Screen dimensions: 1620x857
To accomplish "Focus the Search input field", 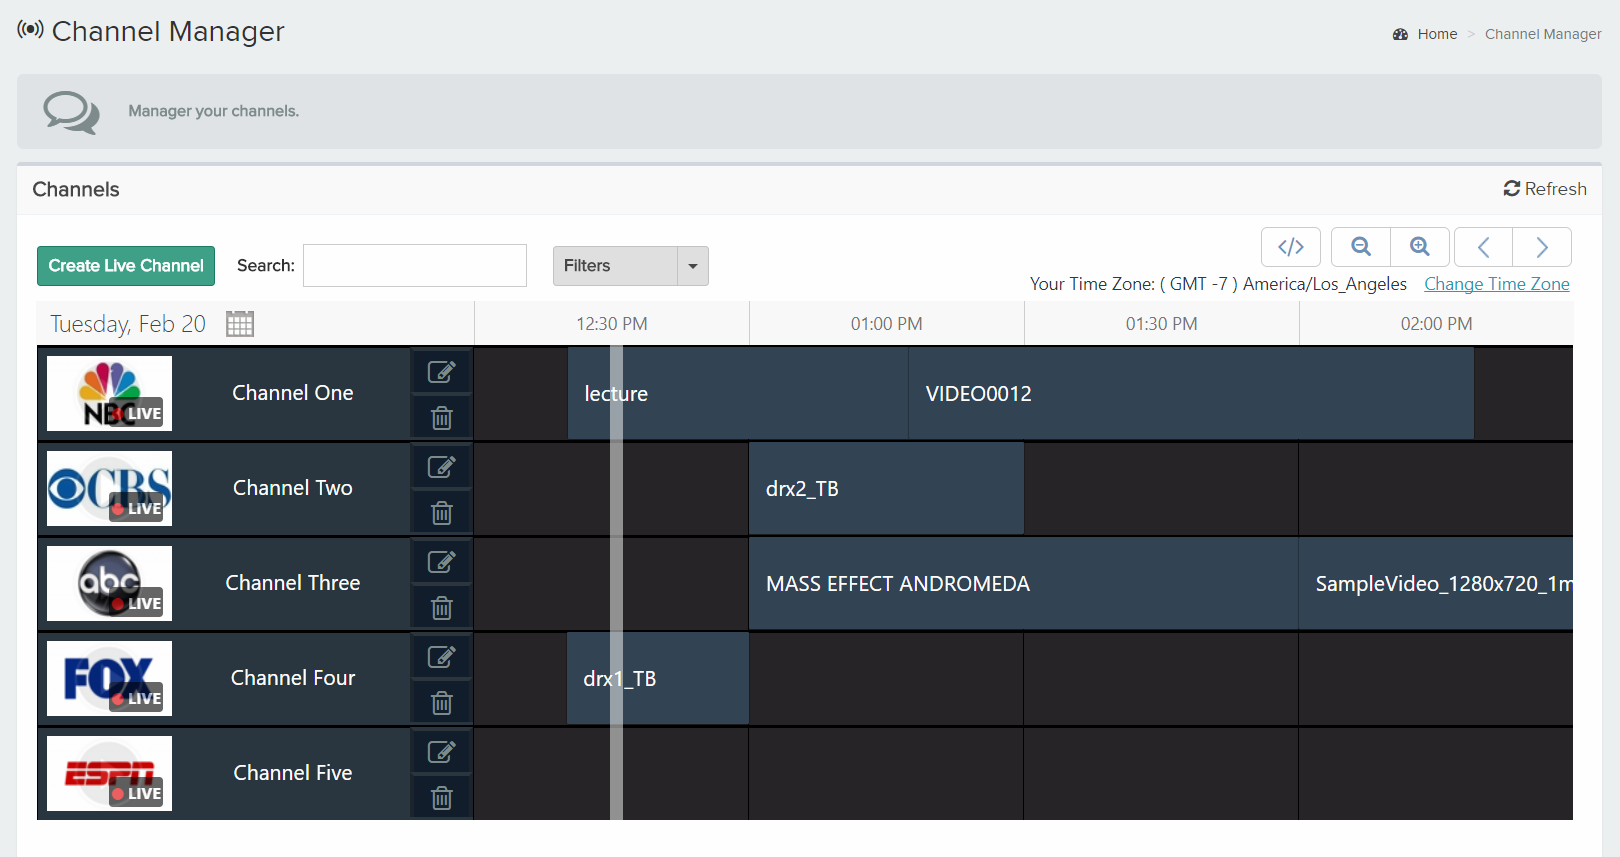I will pyautogui.click(x=415, y=266).
